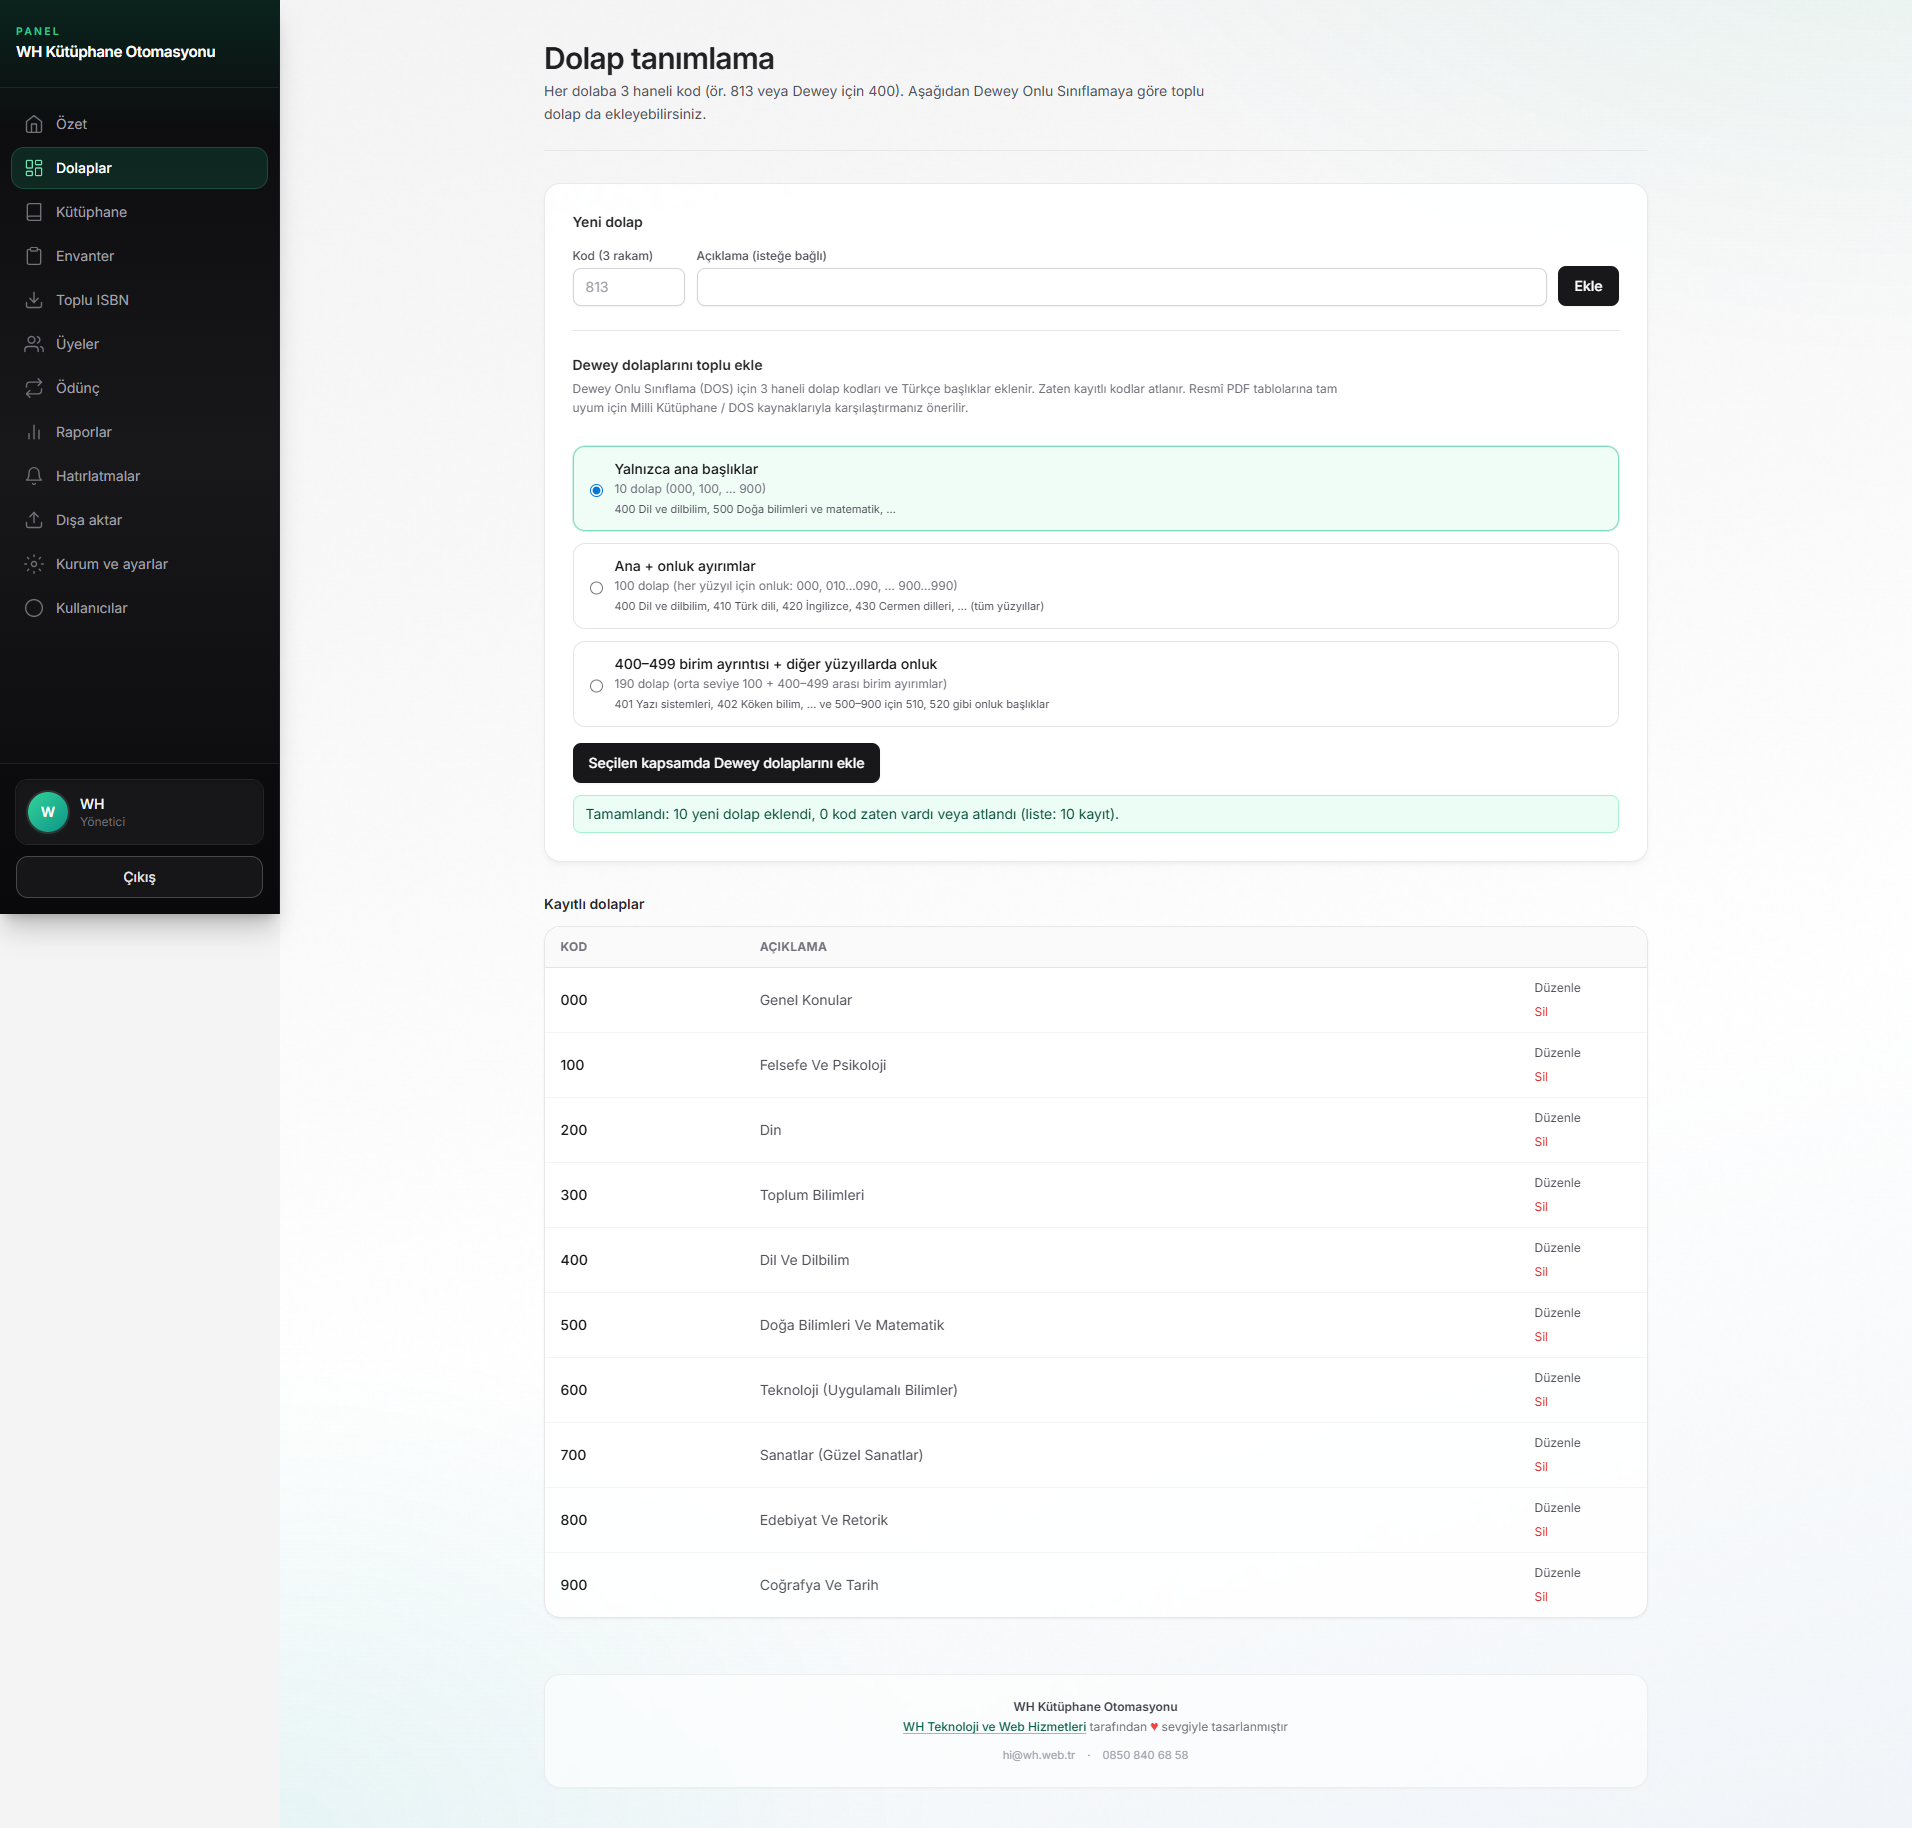Click the Raporlar bar chart icon
The height and width of the screenshot is (1828, 1912).
[34, 432]
